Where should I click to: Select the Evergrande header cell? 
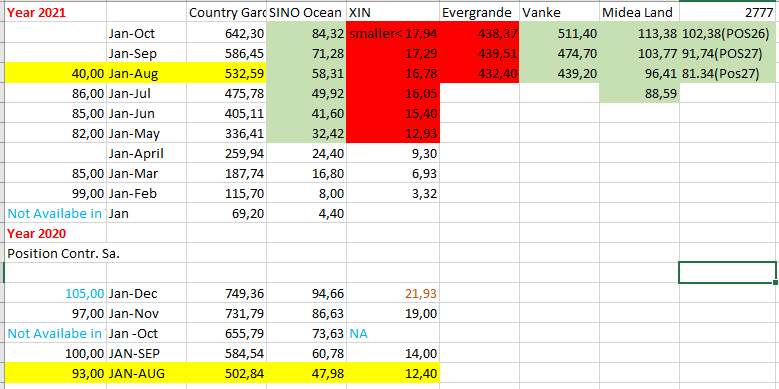click(x=479, y=12)
